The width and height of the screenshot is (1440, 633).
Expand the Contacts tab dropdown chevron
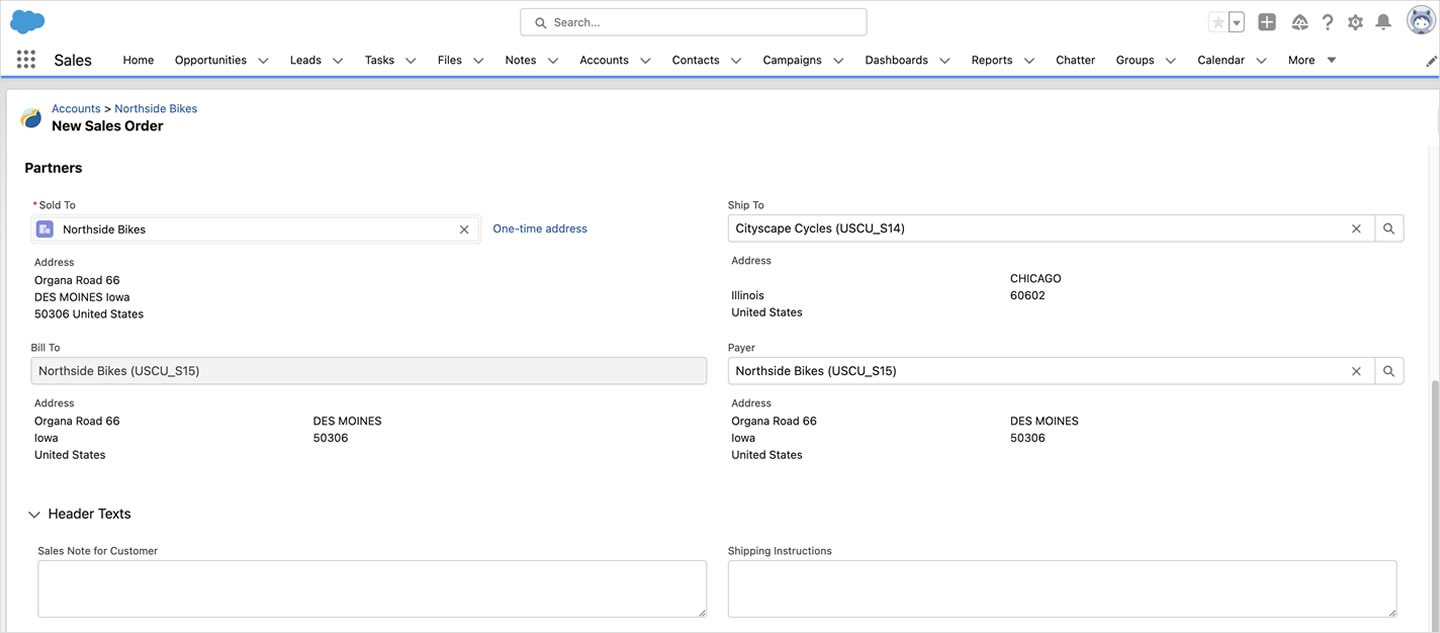tap(736, 61)
